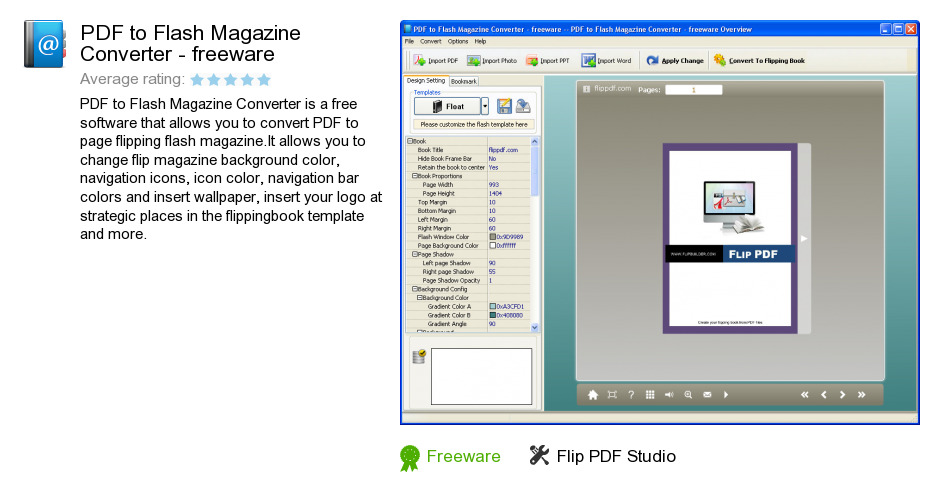940x502 pixels.
Task: Click the save template settings icon
Action: coord(504,106)
